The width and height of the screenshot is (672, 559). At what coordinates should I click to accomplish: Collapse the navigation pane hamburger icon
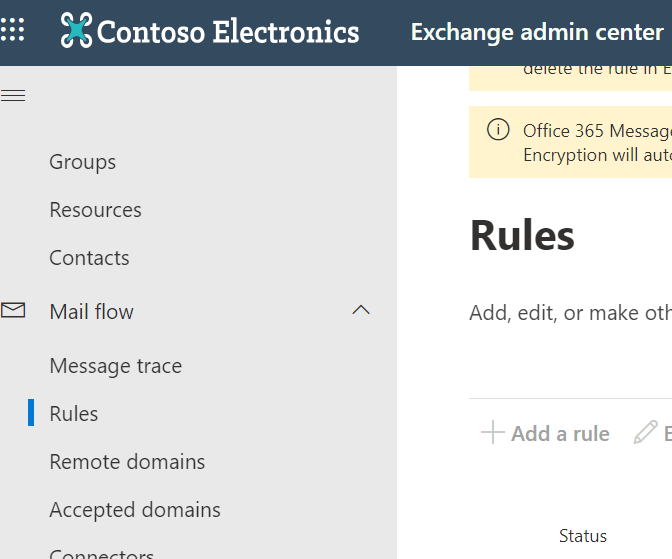coord(13,95)
